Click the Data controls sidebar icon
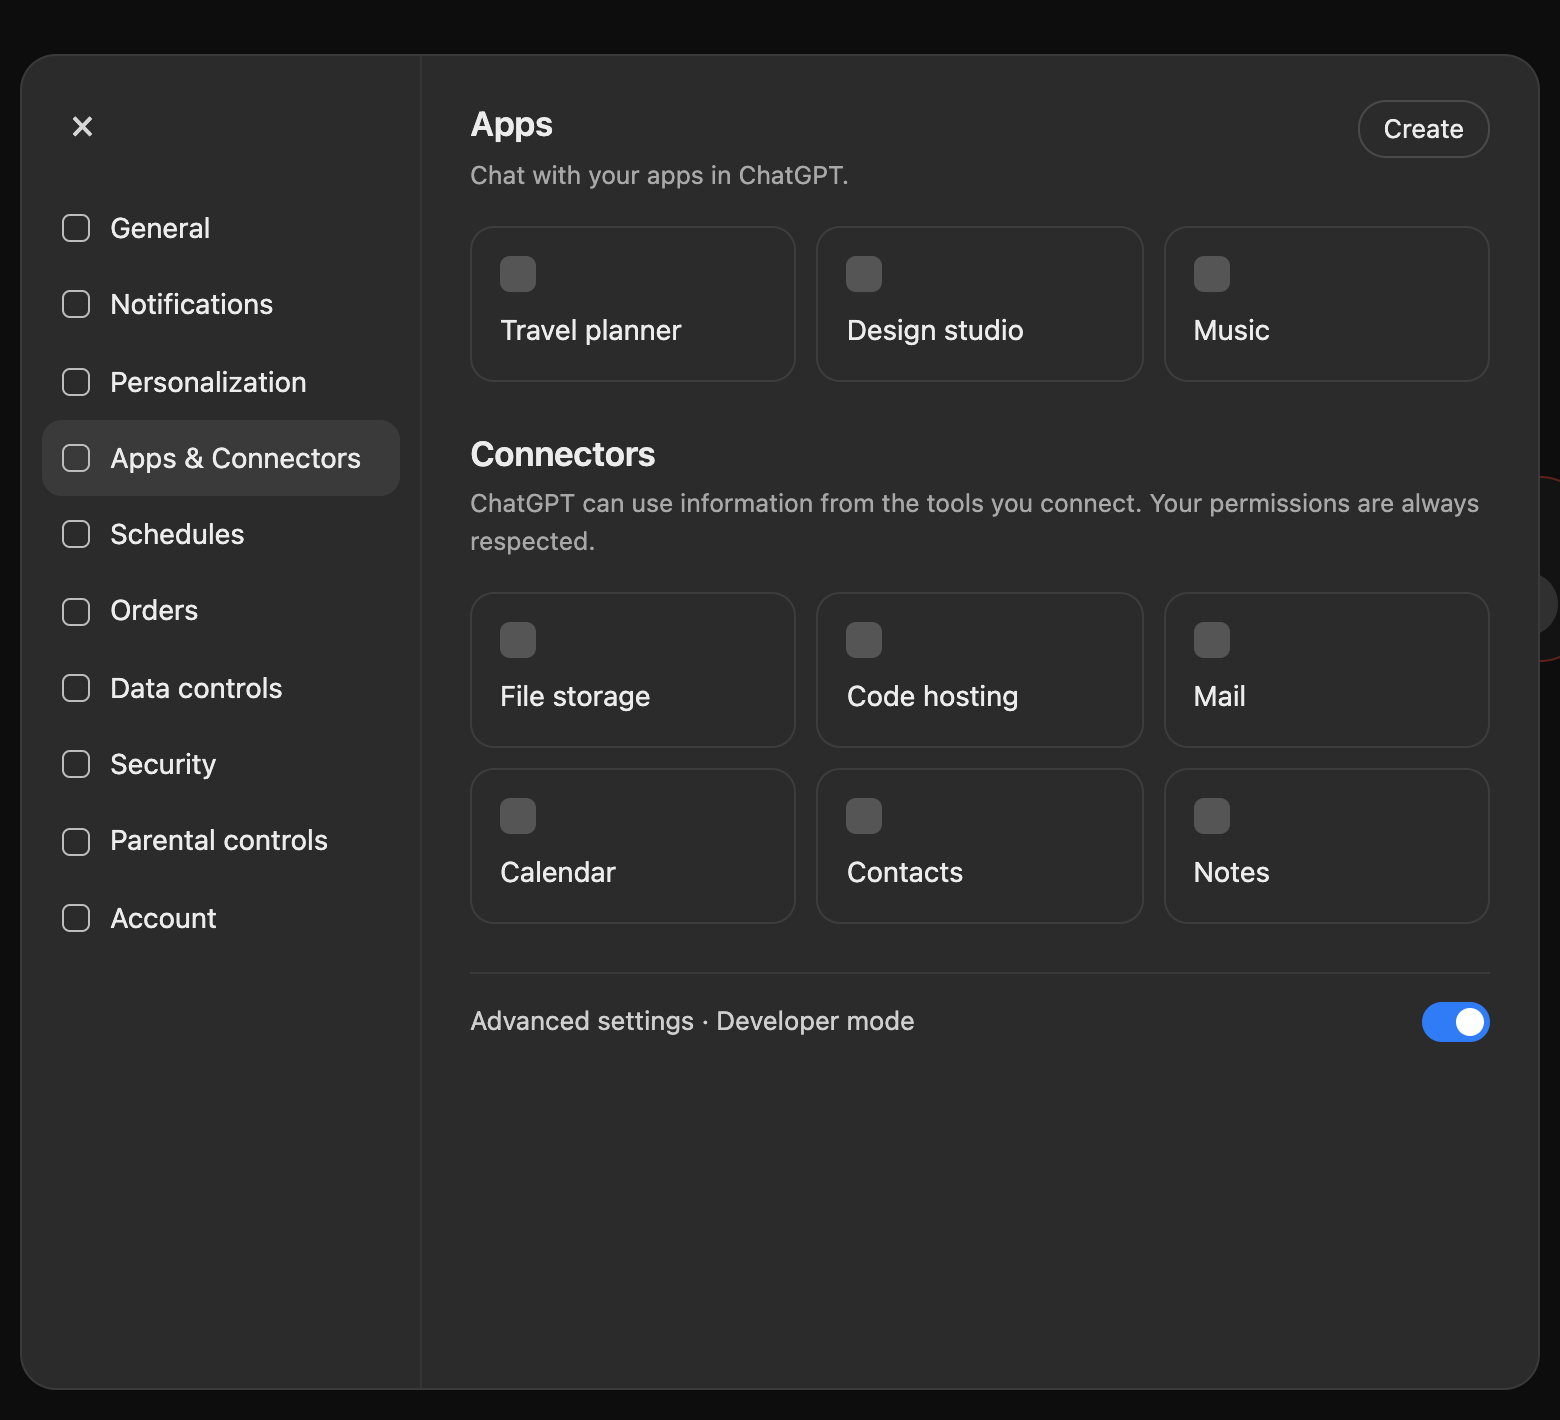Image resolution: width=1560 pixels, height=1420 pixels. pos(76,688)
